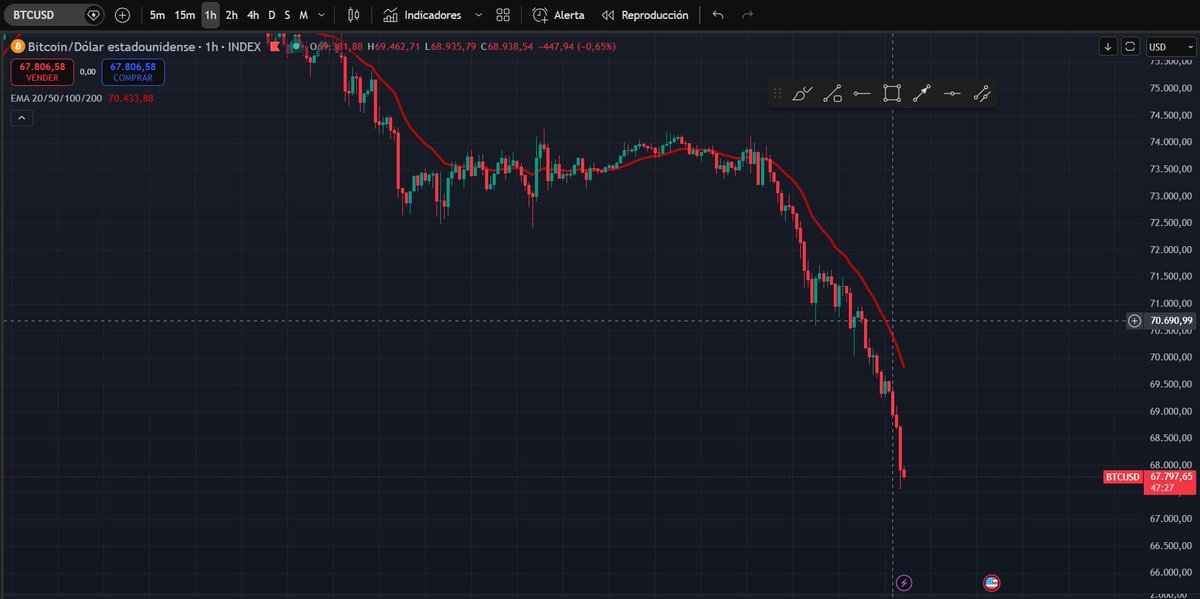The image size is (1200, 599).
Task: Grab the drawing toolbar drag handle
Action: click(778, 93)
